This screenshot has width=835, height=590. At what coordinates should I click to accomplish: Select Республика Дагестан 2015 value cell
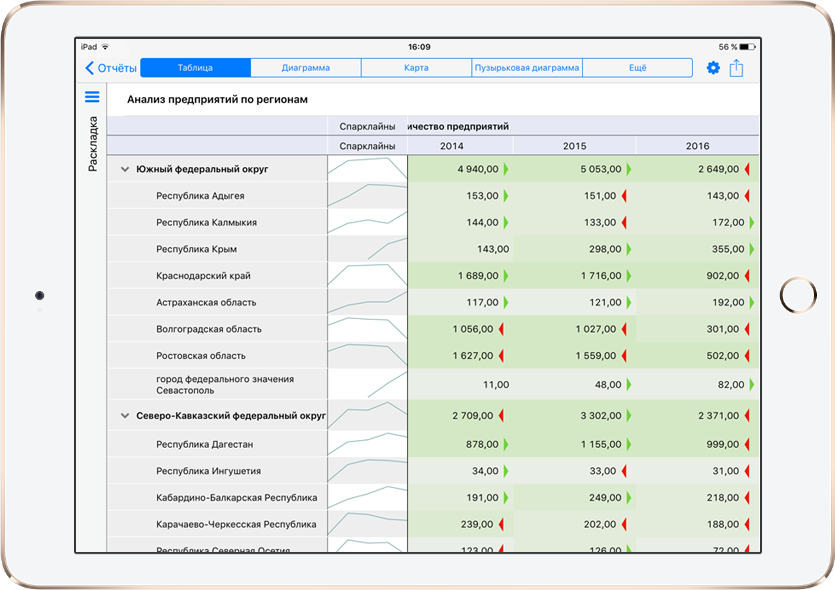574,444
